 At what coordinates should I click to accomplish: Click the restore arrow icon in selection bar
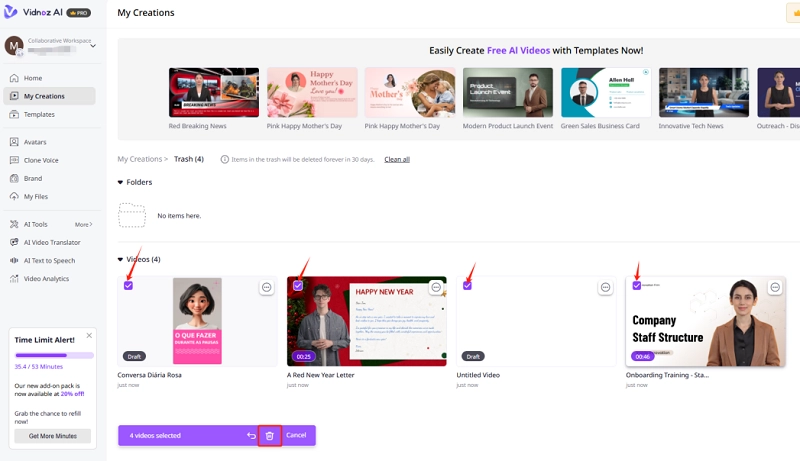[x=252, y=436]
